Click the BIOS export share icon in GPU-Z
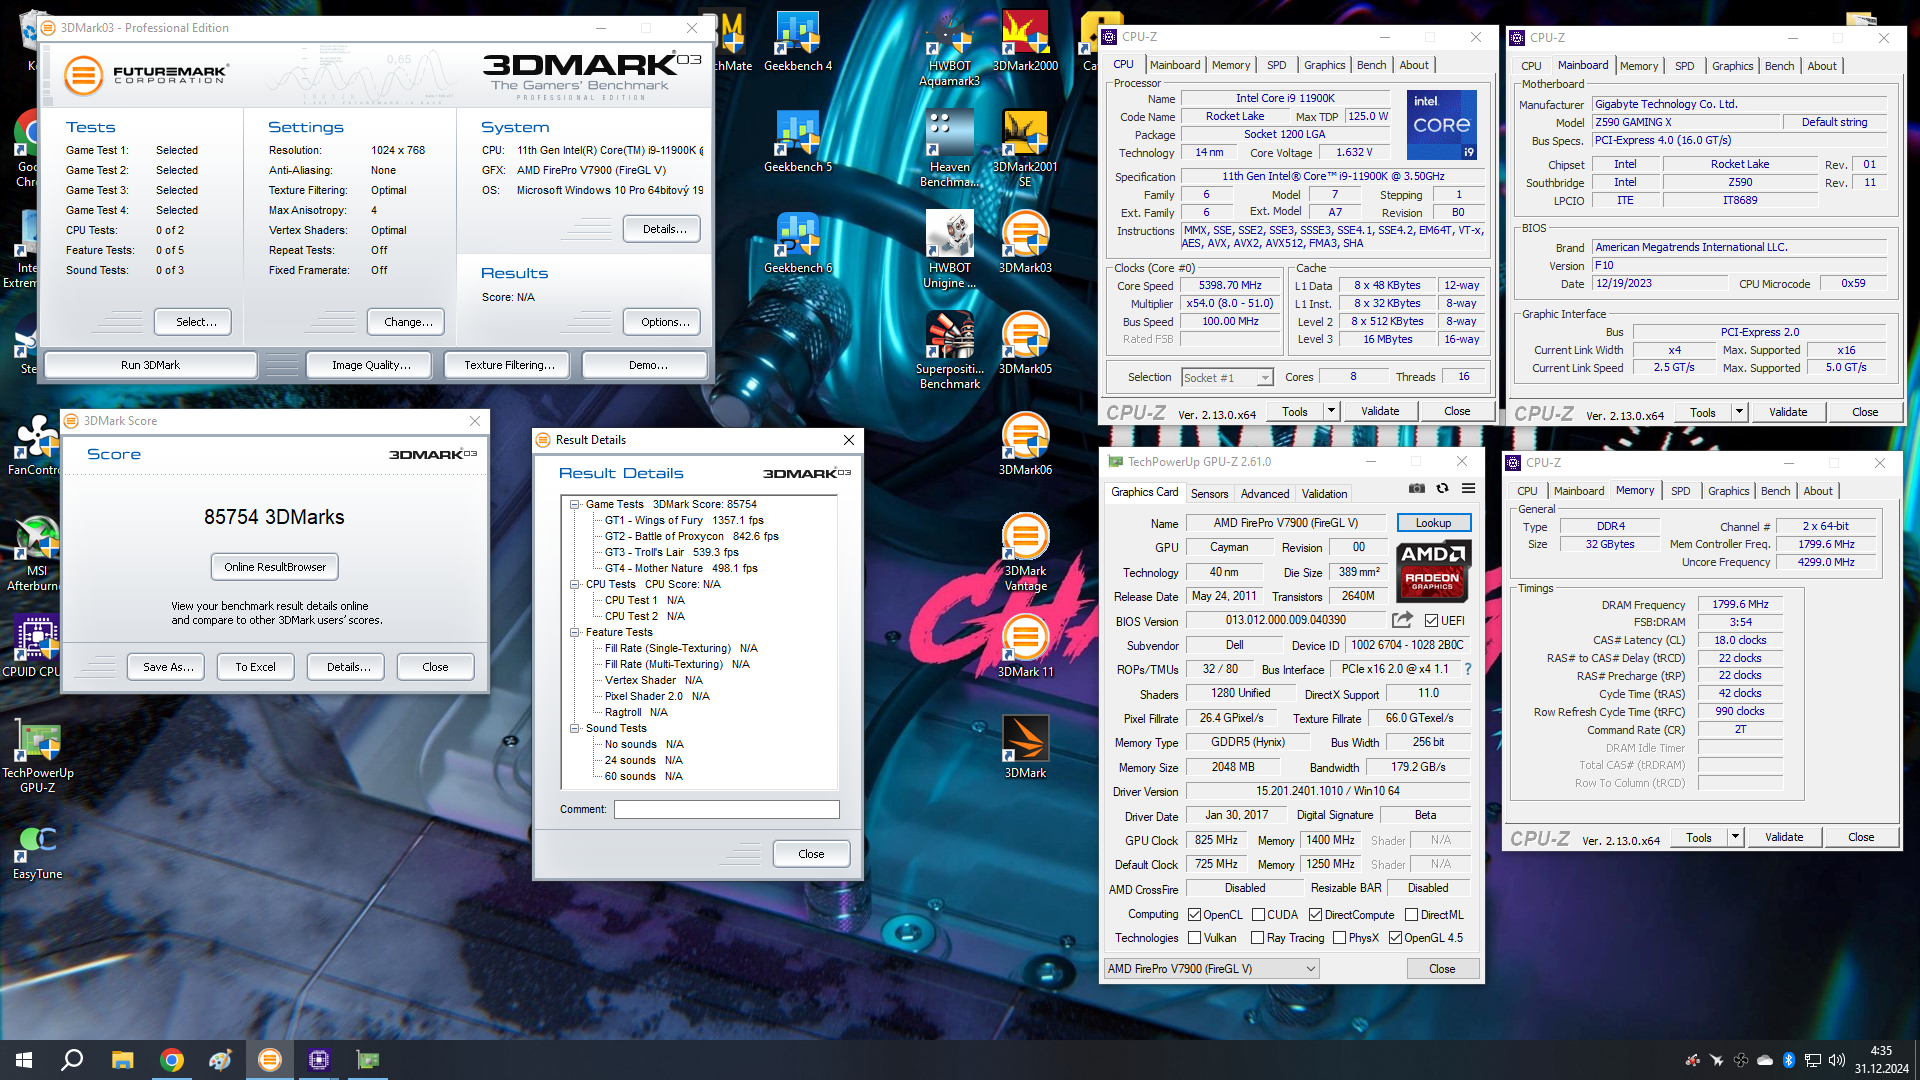This screenshot has height=1080, width=1920. [1403, 620]
